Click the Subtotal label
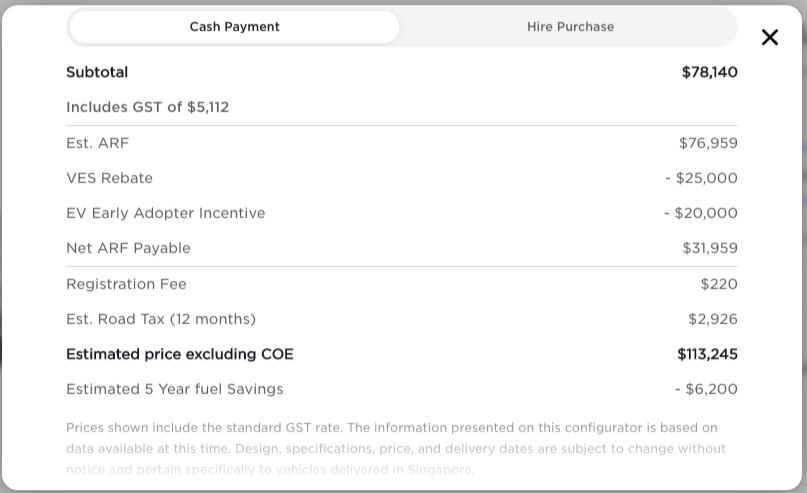Viewport: 807px width, 493px height. coord(97,72)
